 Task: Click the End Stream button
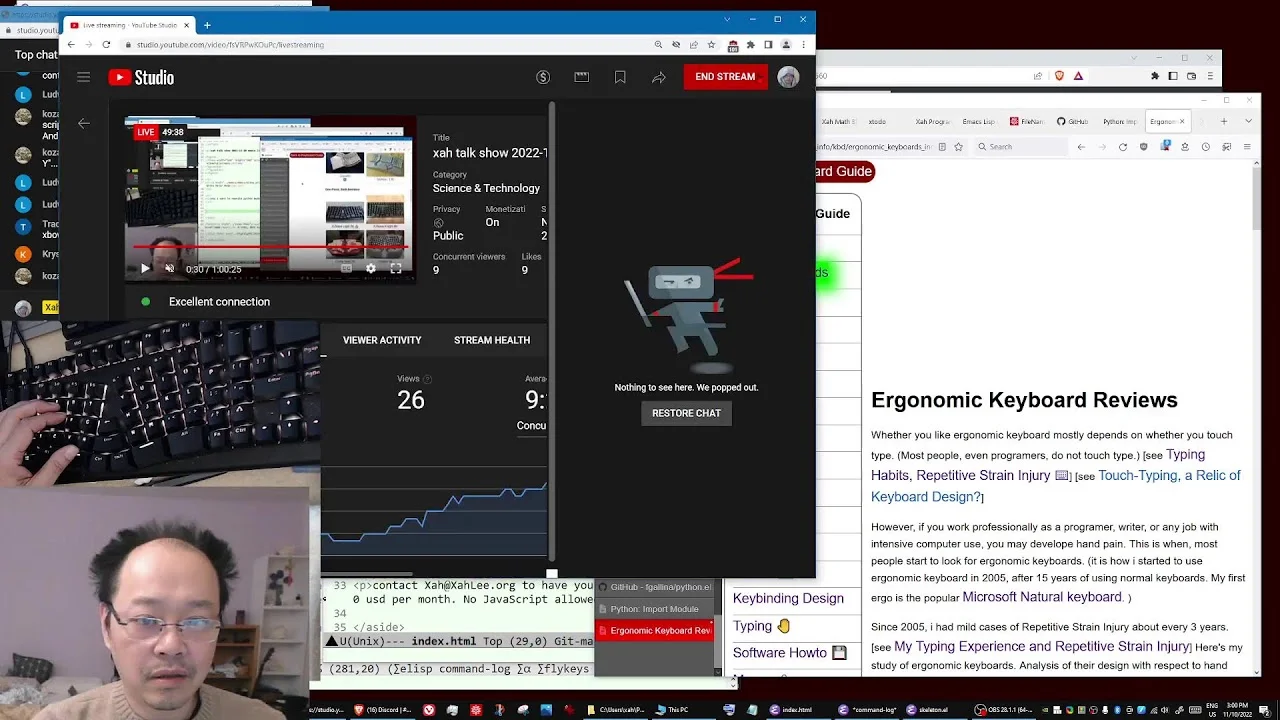coord(725,77)
